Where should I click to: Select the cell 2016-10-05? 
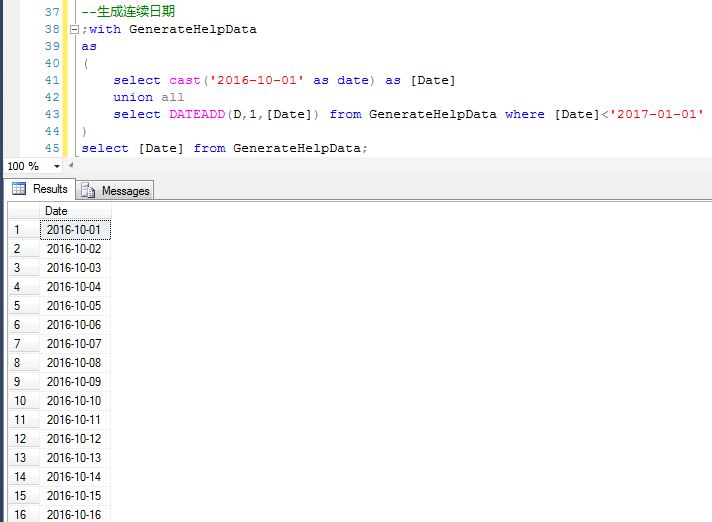75,306
